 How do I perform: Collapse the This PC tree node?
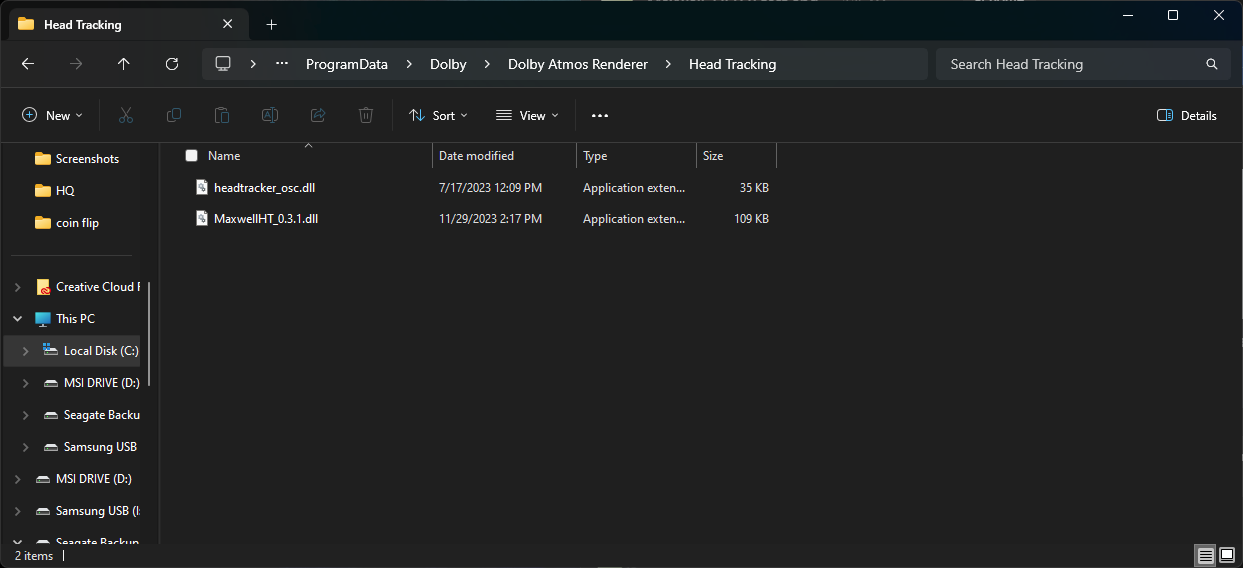point(17,319)
